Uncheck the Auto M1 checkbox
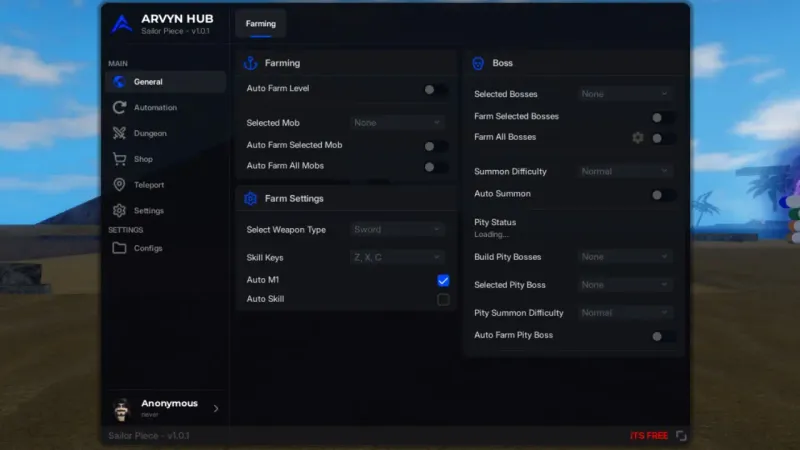Image resolution: width=800 pixels, height=450 pixels. tap(443, 280)
